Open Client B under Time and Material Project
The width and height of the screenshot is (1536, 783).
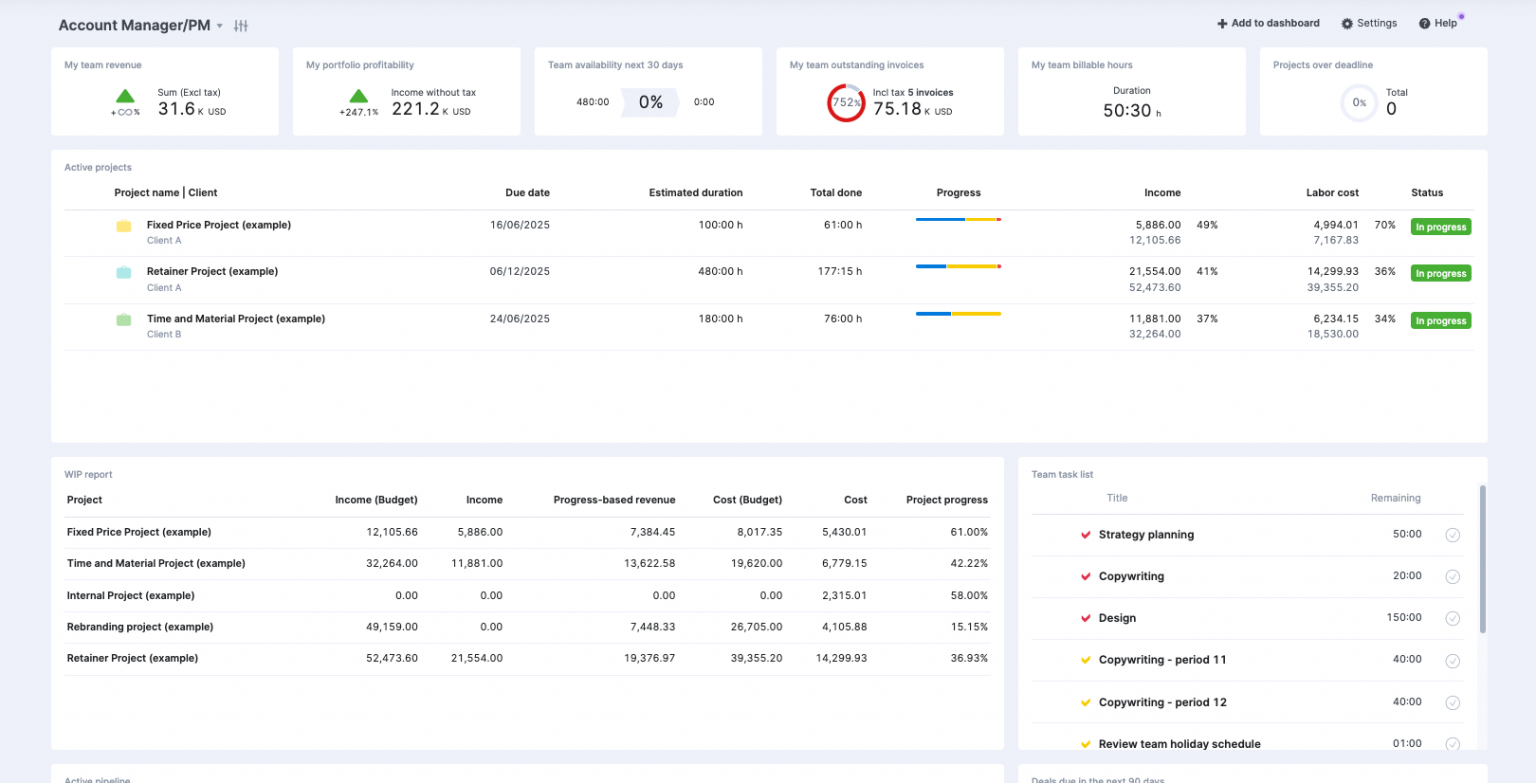coord(164,334)
